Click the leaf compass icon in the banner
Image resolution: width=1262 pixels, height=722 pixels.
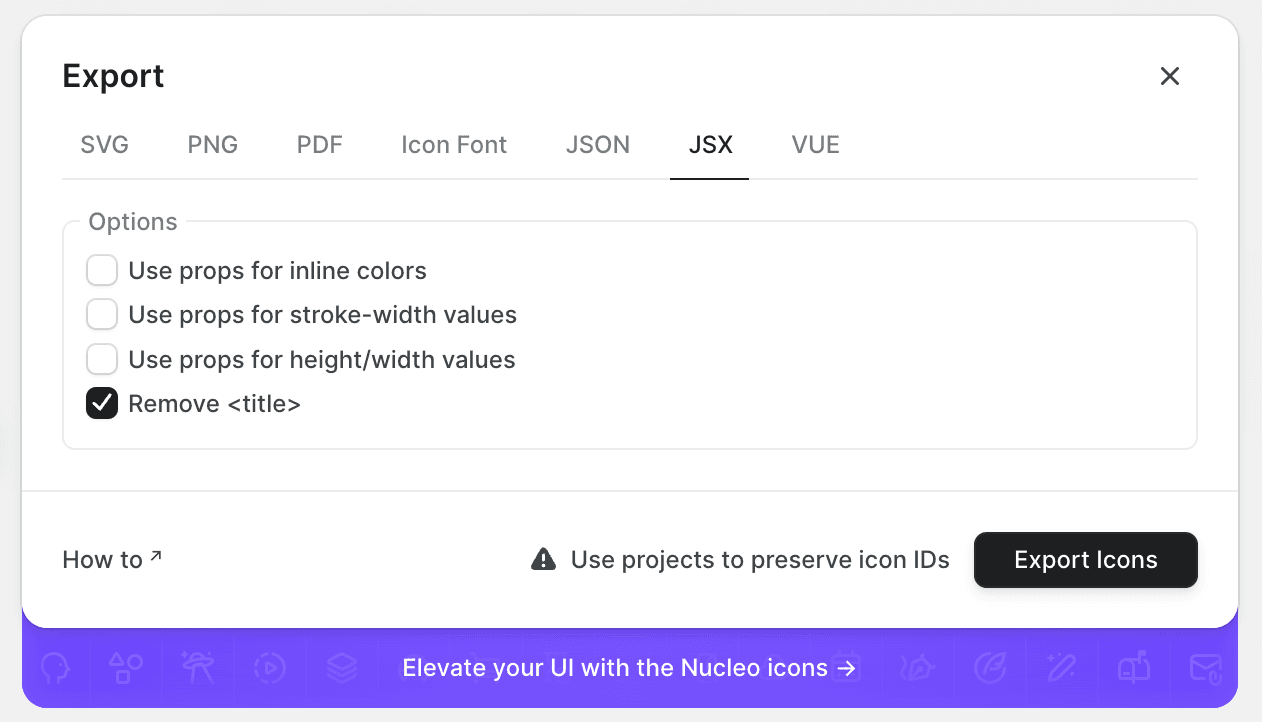(990, 668)
